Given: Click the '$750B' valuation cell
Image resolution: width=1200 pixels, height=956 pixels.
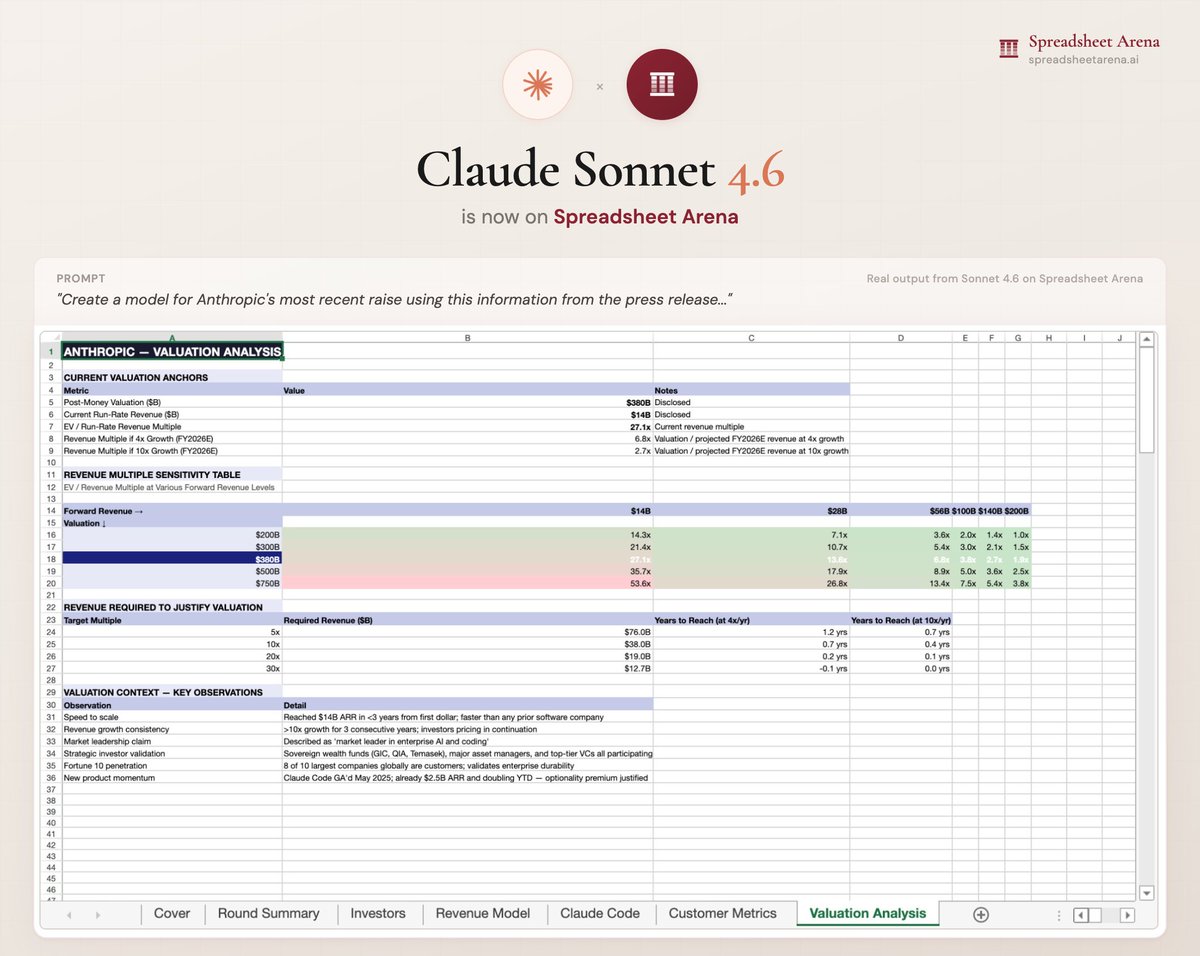Looking at the screenshot, I should (172, 583).
